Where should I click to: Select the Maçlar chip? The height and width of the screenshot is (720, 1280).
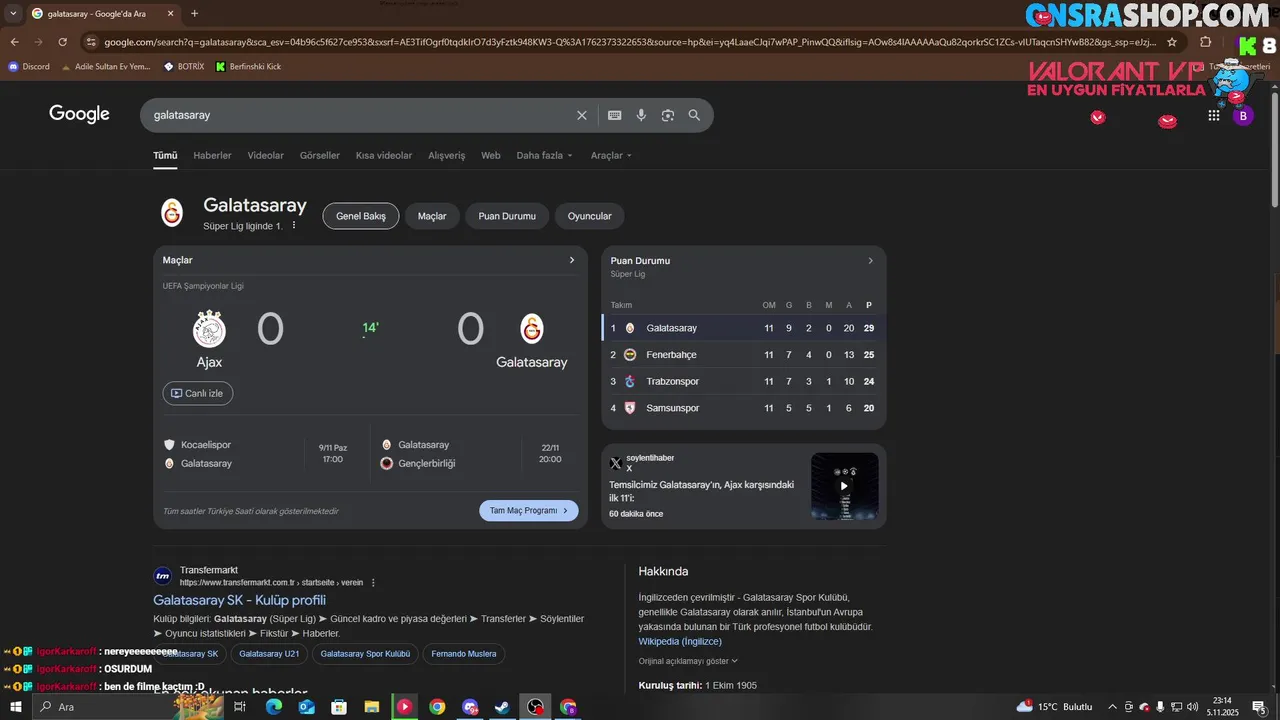coord(432,216)
